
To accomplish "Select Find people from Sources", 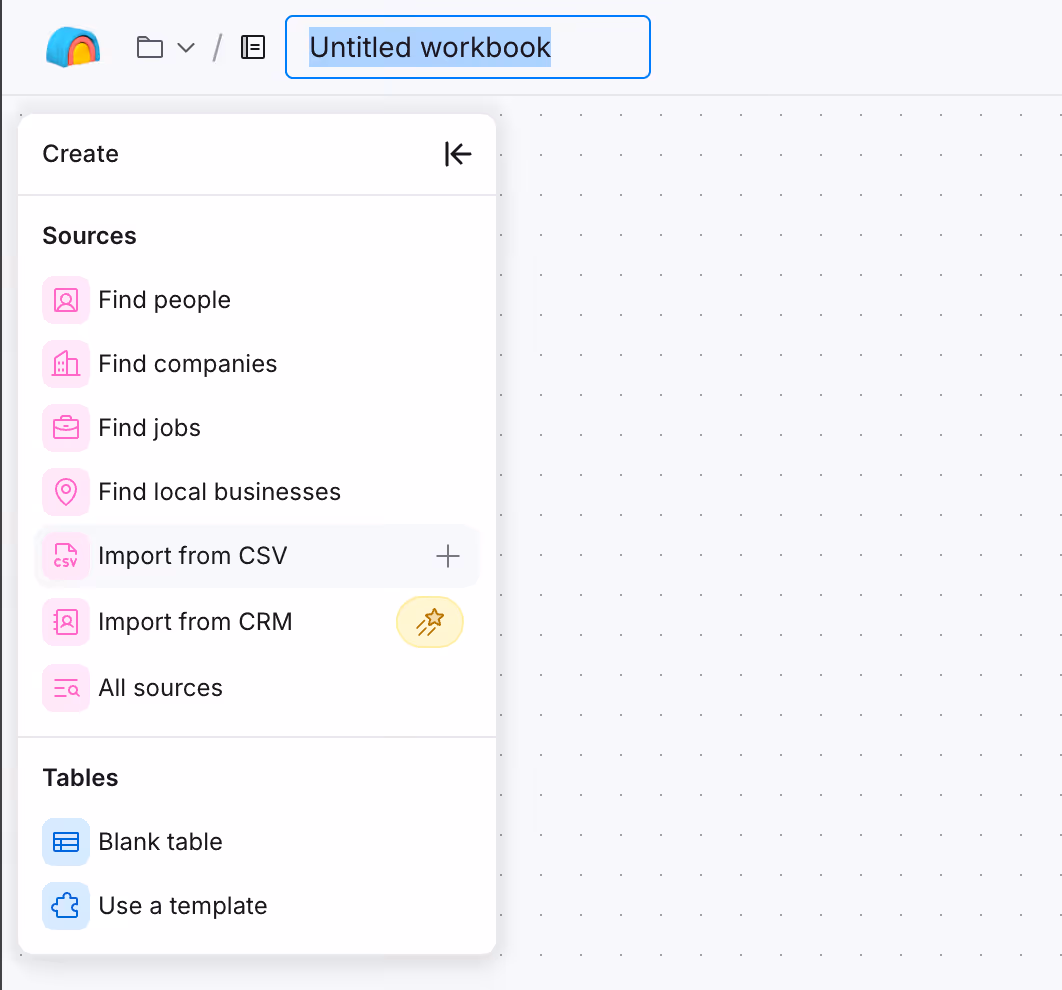I will tap(164, 299).
